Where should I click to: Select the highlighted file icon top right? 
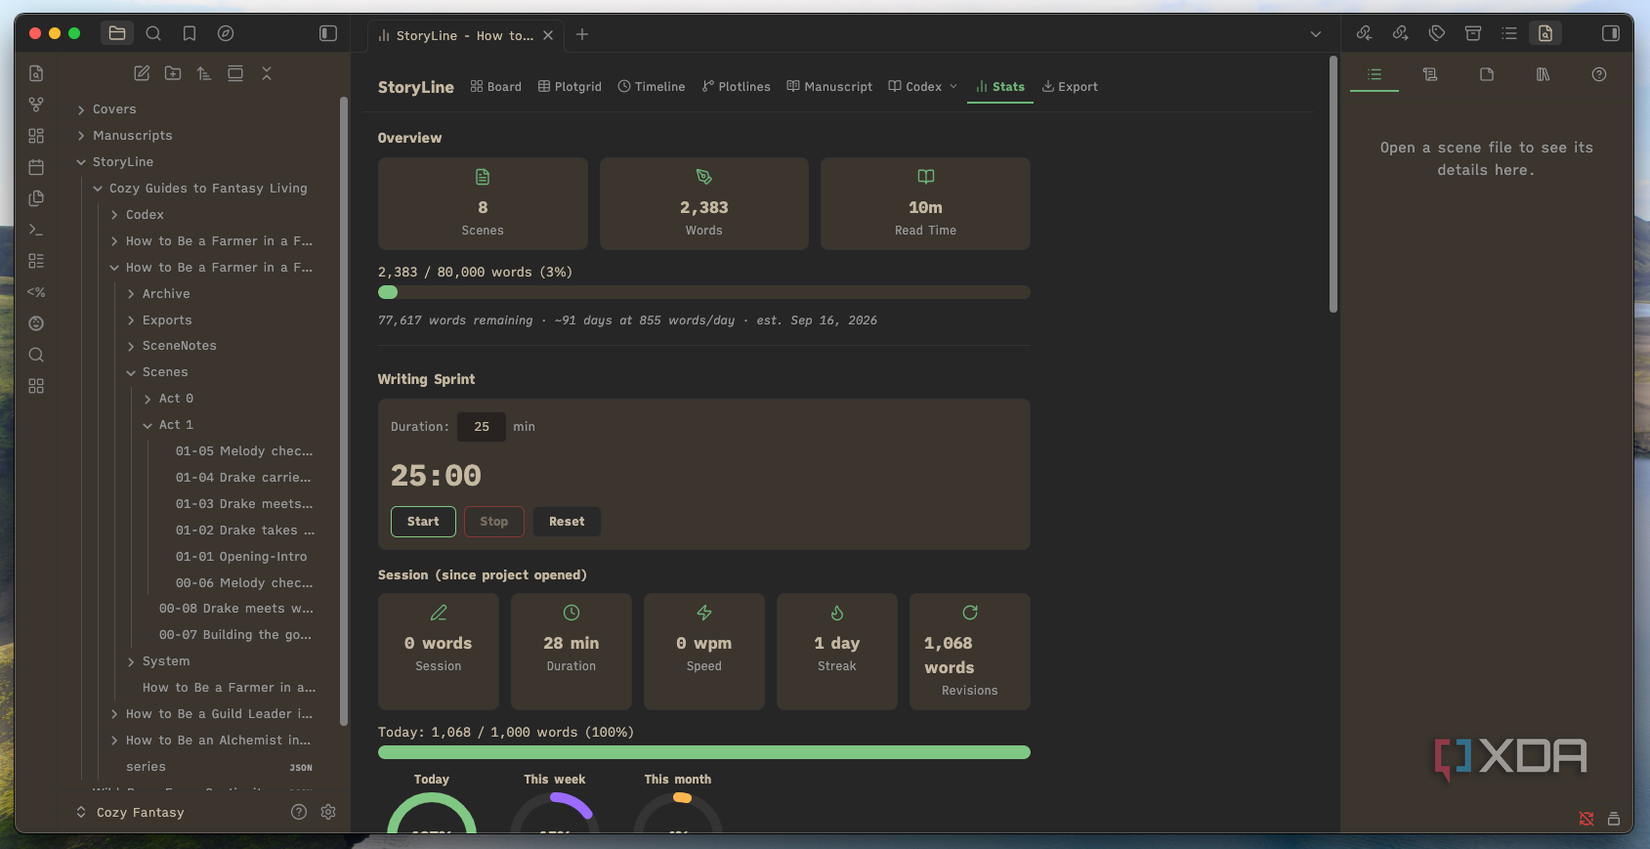pos(1545,33)
